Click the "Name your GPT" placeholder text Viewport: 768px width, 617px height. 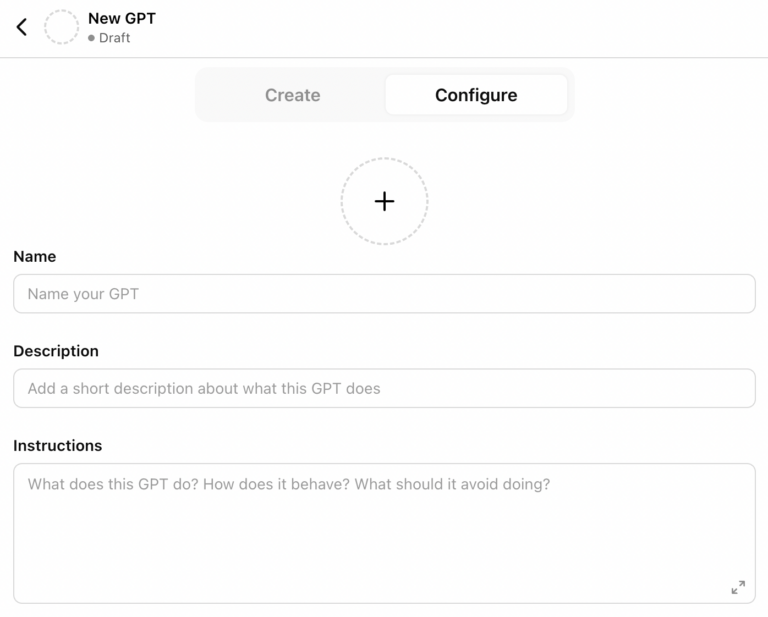pyautogui.click(x=83, y=294)
